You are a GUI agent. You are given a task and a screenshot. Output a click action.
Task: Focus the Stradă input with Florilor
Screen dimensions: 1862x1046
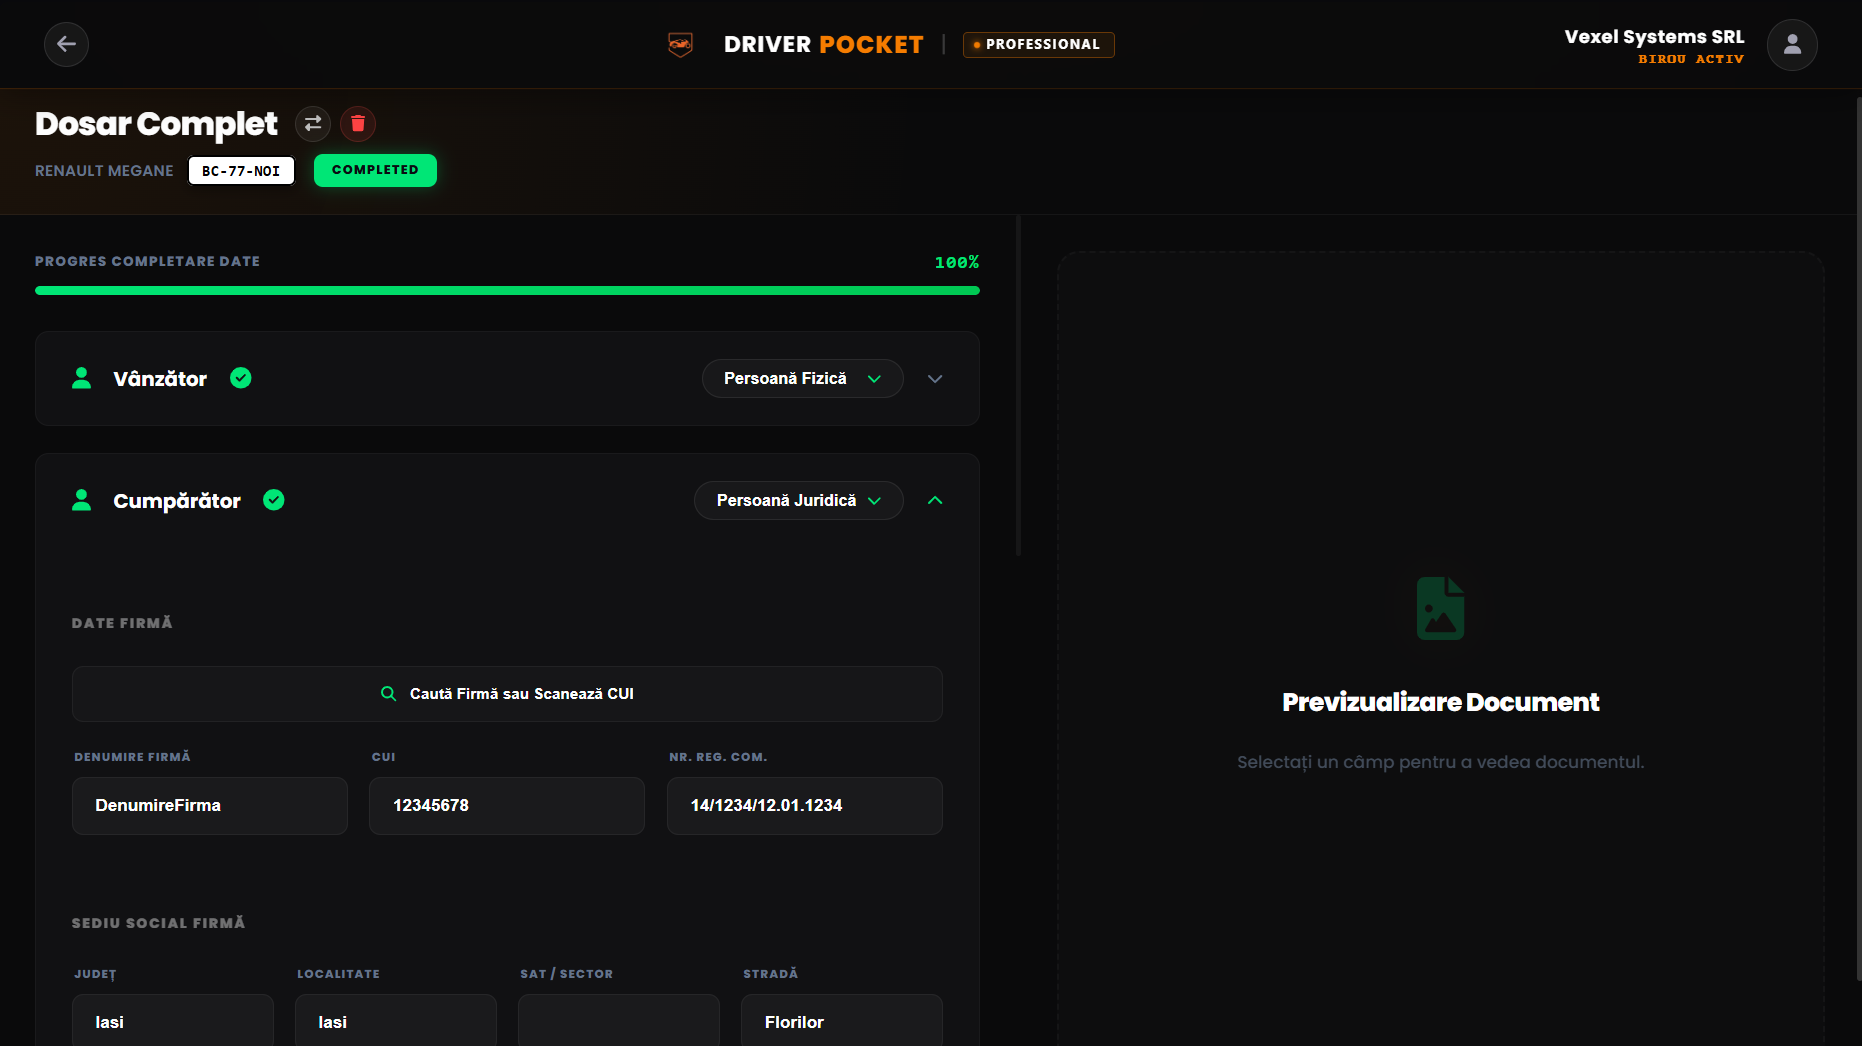pos(842,1020)
